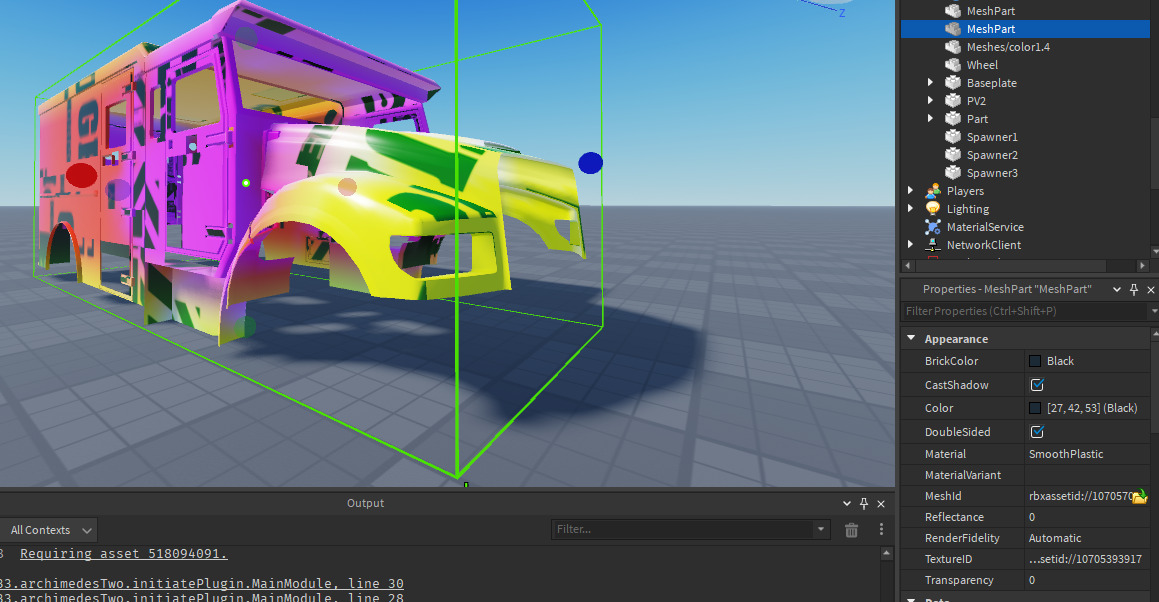Screen dimensions: 1159x602
Task: Select the Wheel item in Explorer
Action: click(x=982, y=65)
